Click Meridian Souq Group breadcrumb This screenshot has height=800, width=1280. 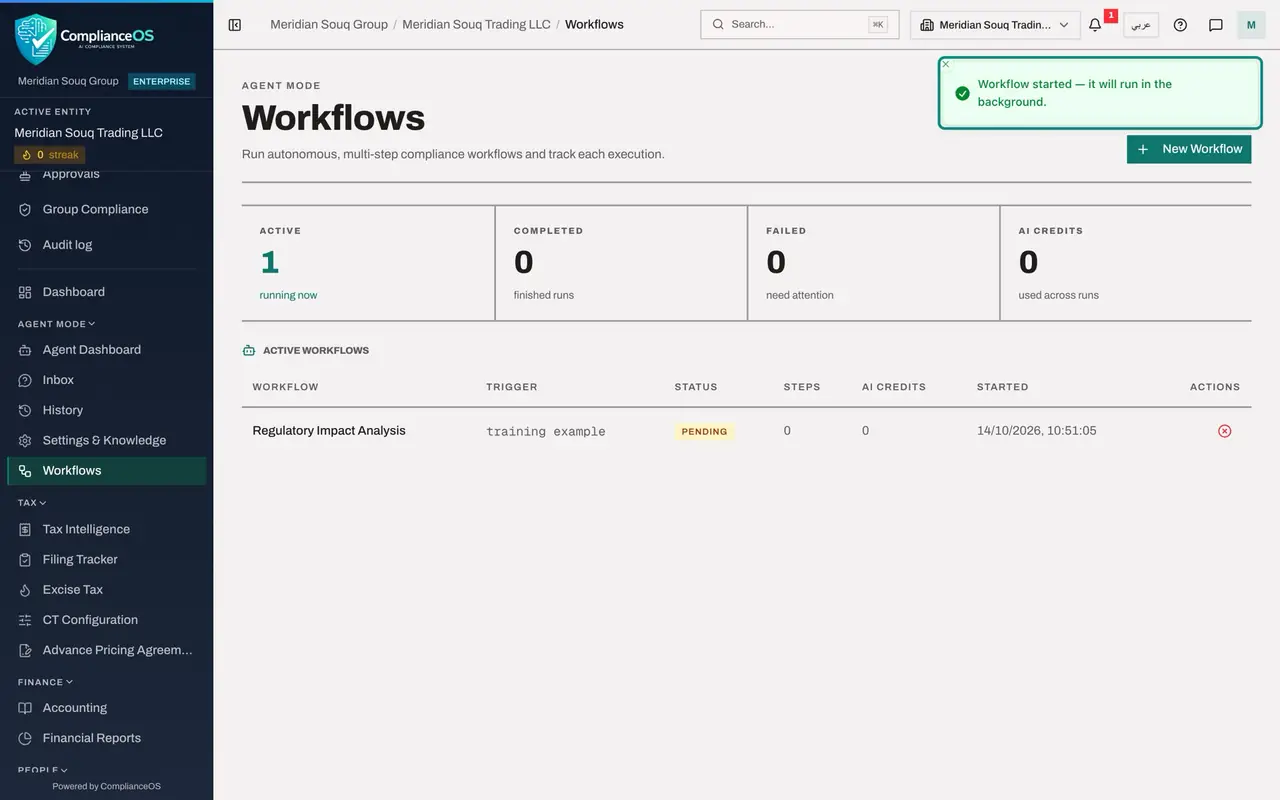point(329,24)
